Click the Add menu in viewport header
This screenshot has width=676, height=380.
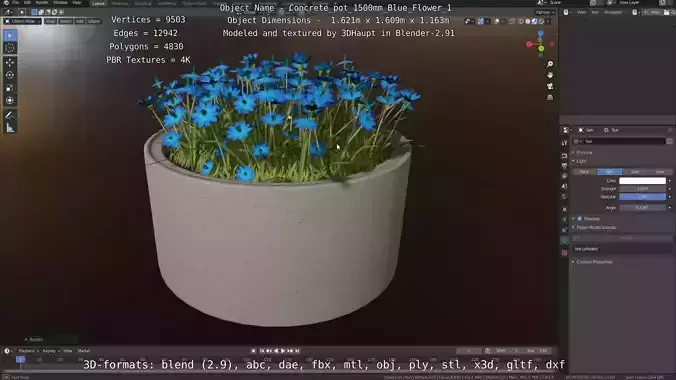pyautogui.click(x=80, y=21)
